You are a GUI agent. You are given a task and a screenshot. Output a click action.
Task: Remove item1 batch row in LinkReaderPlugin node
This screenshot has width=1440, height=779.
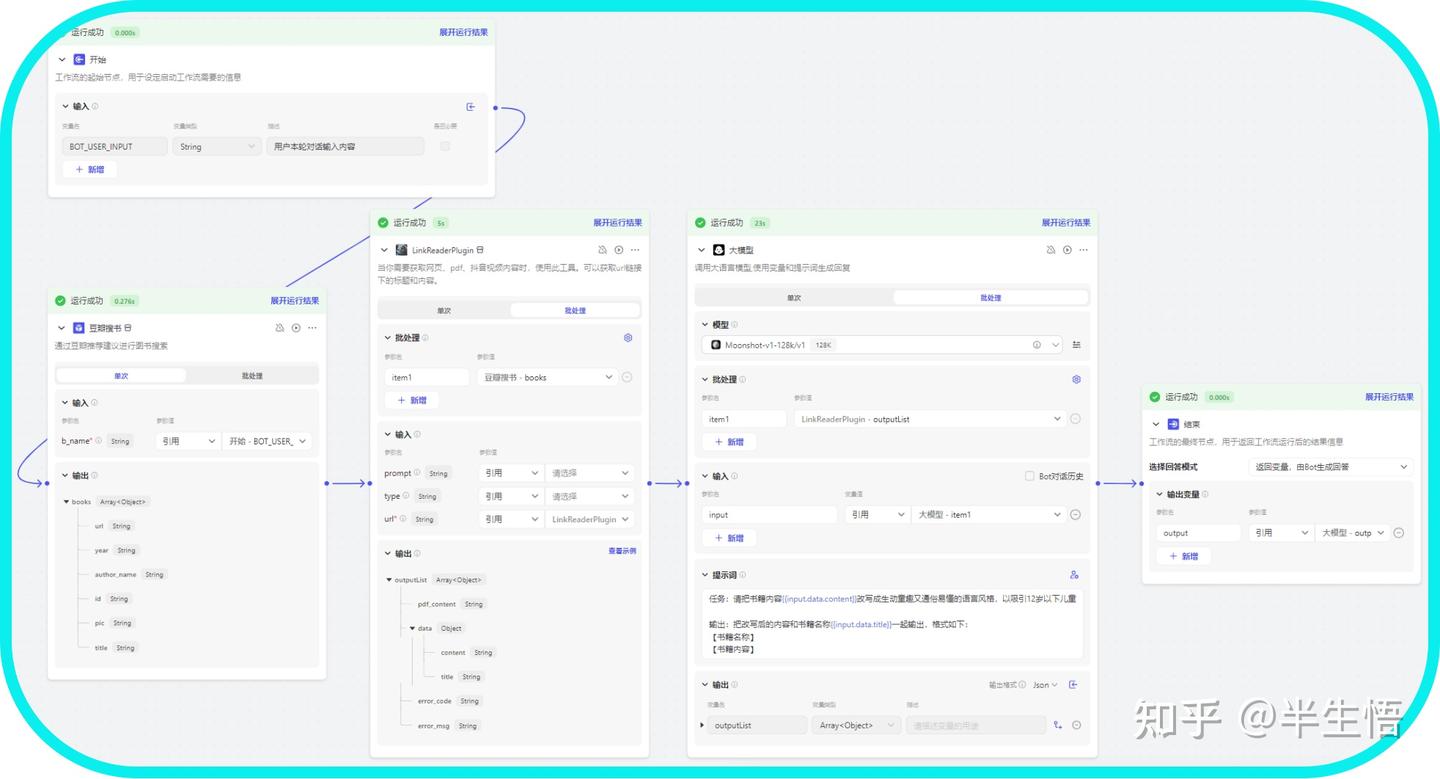coord(627,377)
